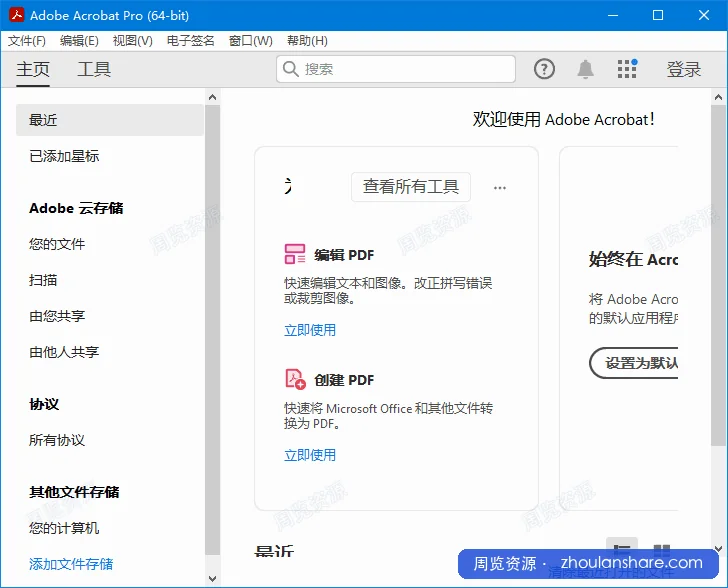
Task: Select 最近 in the sidebar
Action: pos(110,120)
